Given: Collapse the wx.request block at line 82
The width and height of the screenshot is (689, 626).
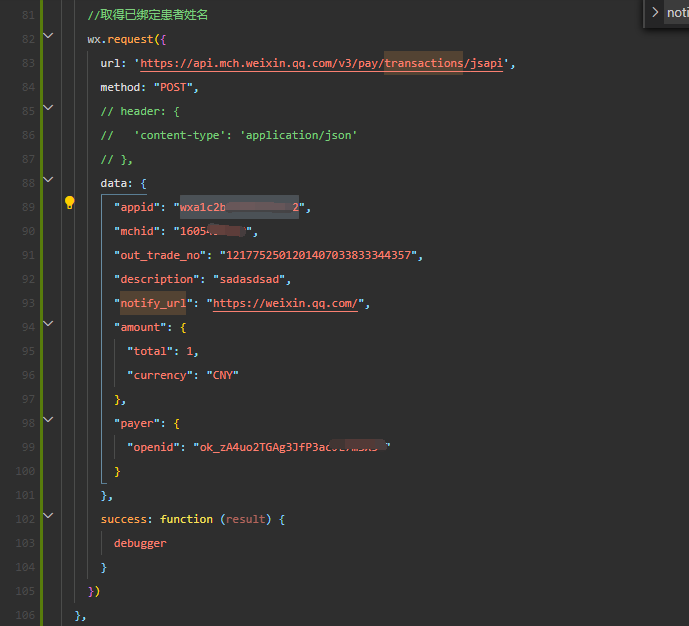Looking at the screenshot, I should coord(48,36).
